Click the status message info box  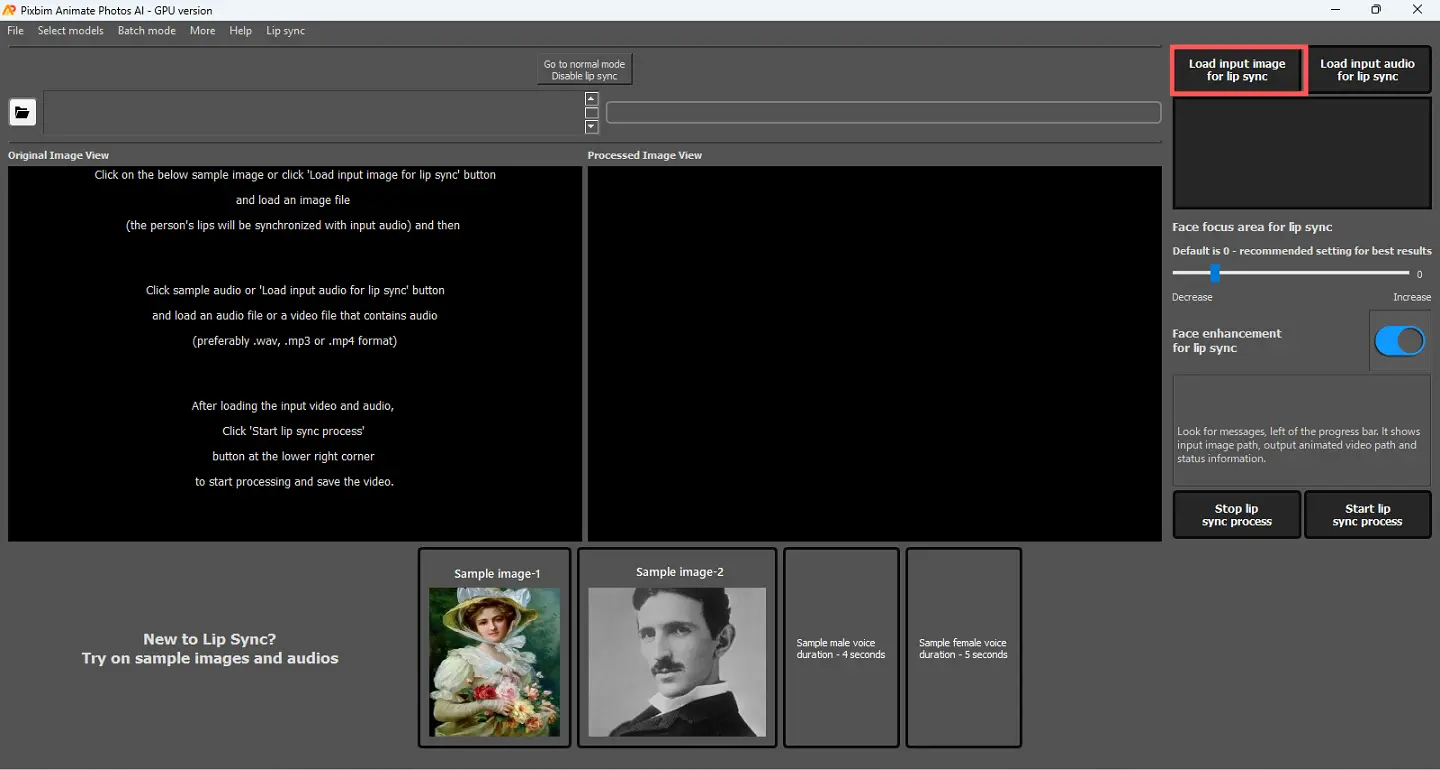coord(1302,431)
